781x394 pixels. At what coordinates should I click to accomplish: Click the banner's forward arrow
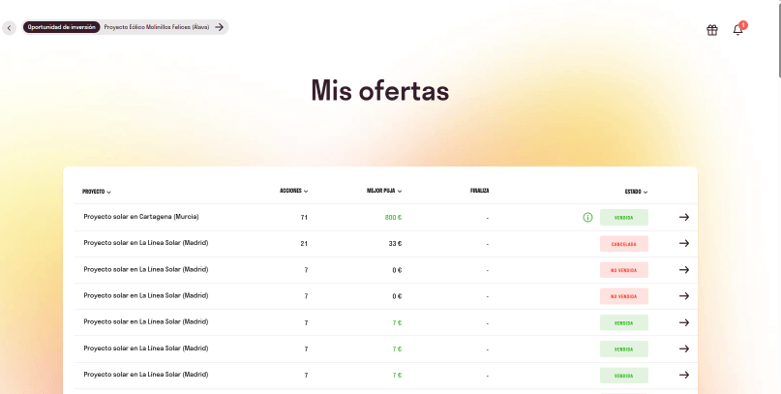pos(219,27)
